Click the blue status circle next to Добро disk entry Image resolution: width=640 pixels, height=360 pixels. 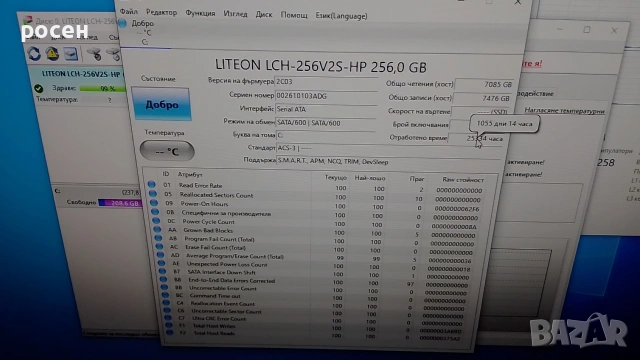tap(122, 23)
